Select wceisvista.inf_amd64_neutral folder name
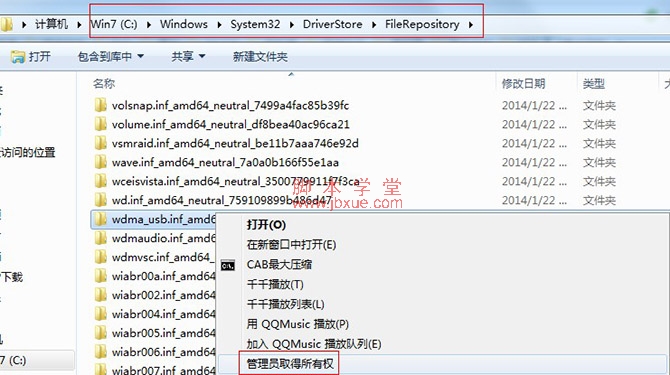This screenshot has height=375, width=670. tap(235, 181)
